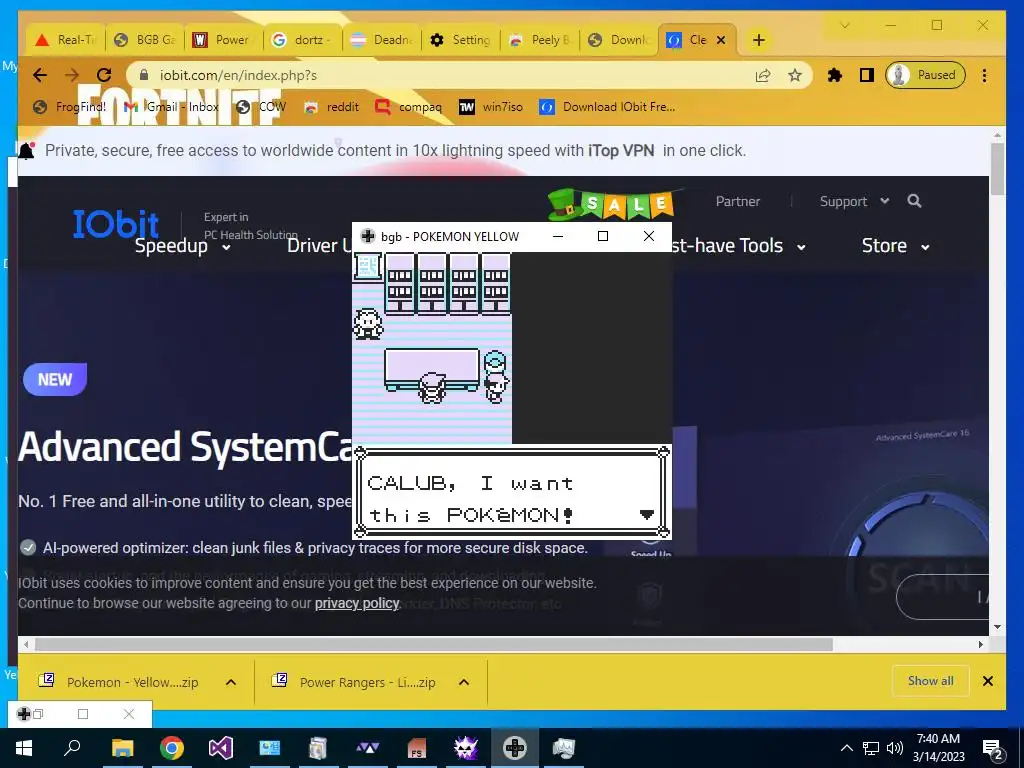Click the SALE hat banner
Image resolution: width=1024 pixels, height=768 pixels.
[x=611, y=204]
